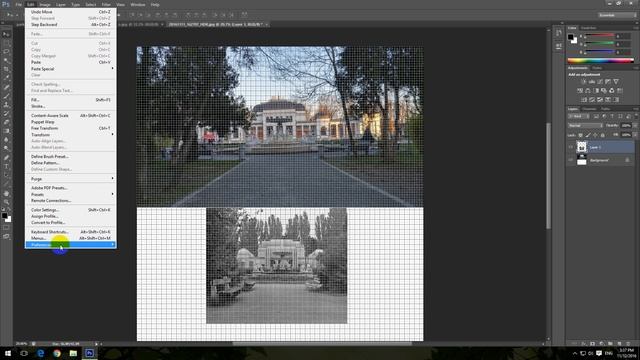Add a Color Balance adjustment

tap(588, 91)
